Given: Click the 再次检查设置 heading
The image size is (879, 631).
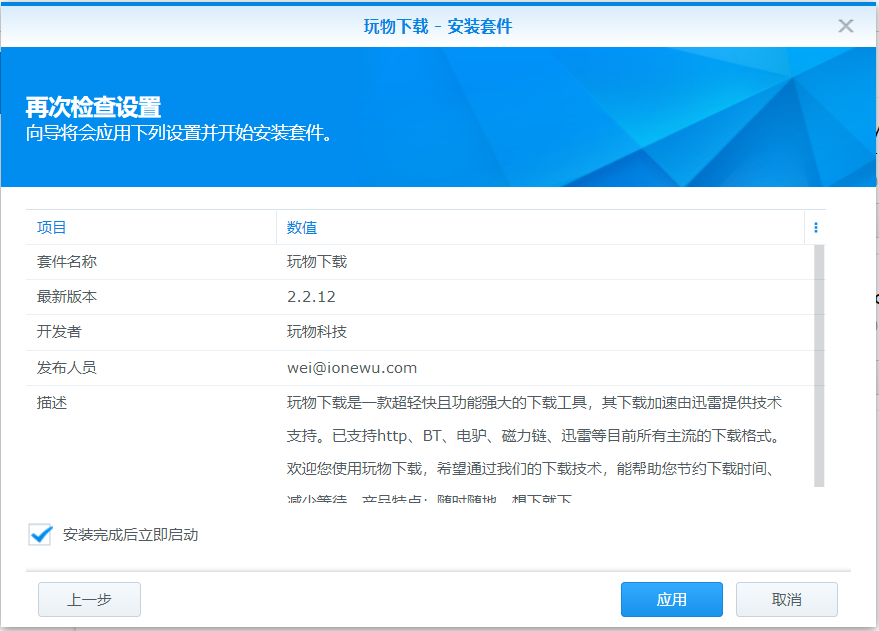Looking at the screenshot, I should [x=94, y=107].
